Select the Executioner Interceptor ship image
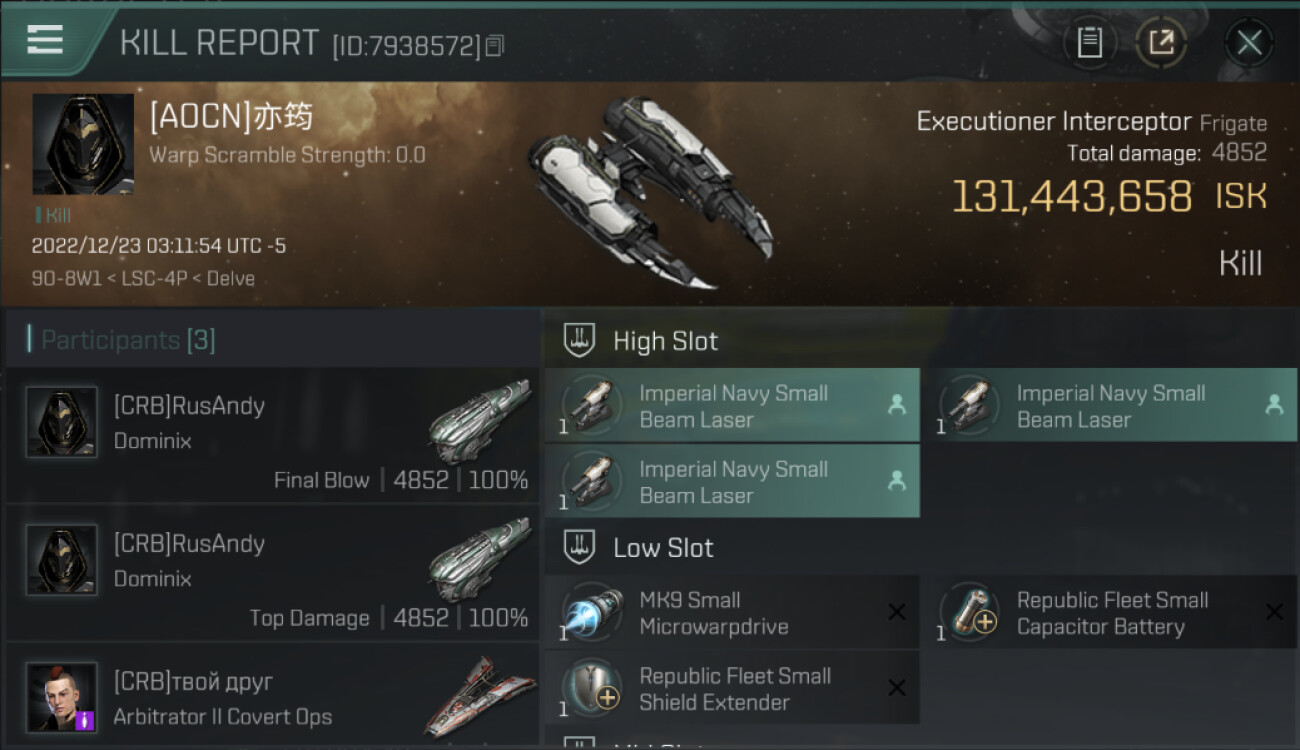Image resolution: width=1300 pixels, height=750 pixels. (650, 192)
